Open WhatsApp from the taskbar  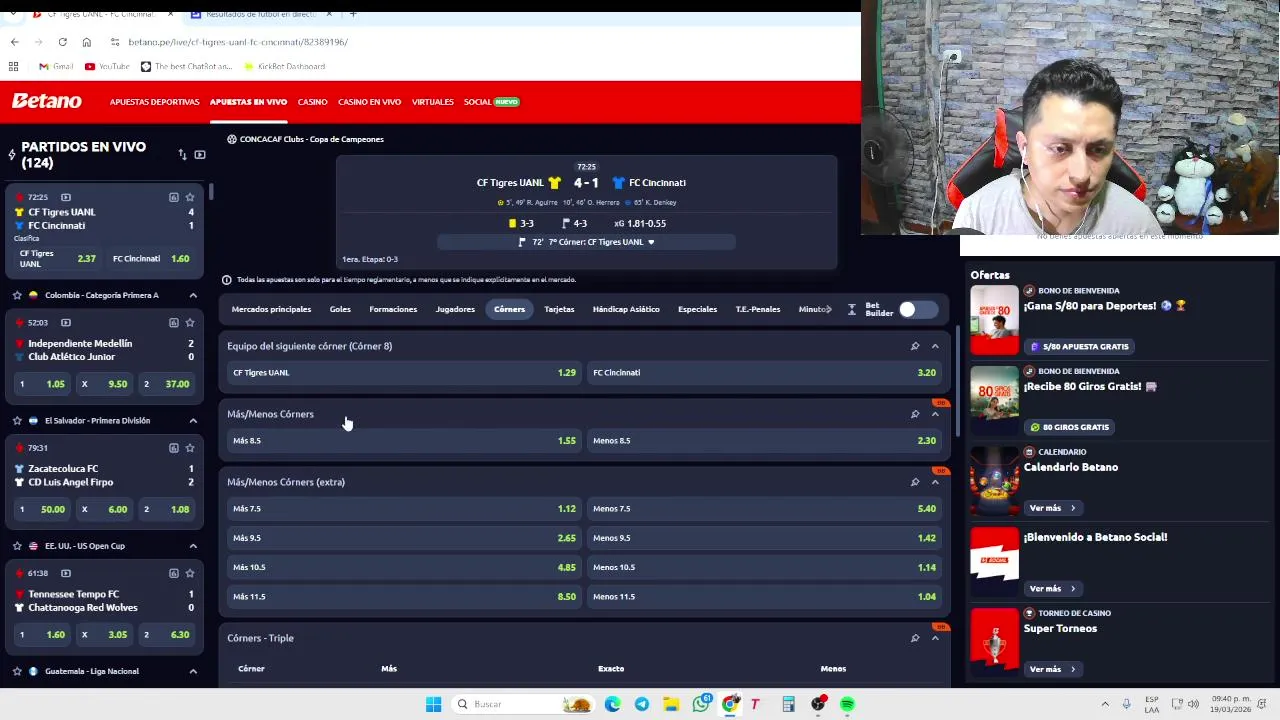tap(701, 704)
